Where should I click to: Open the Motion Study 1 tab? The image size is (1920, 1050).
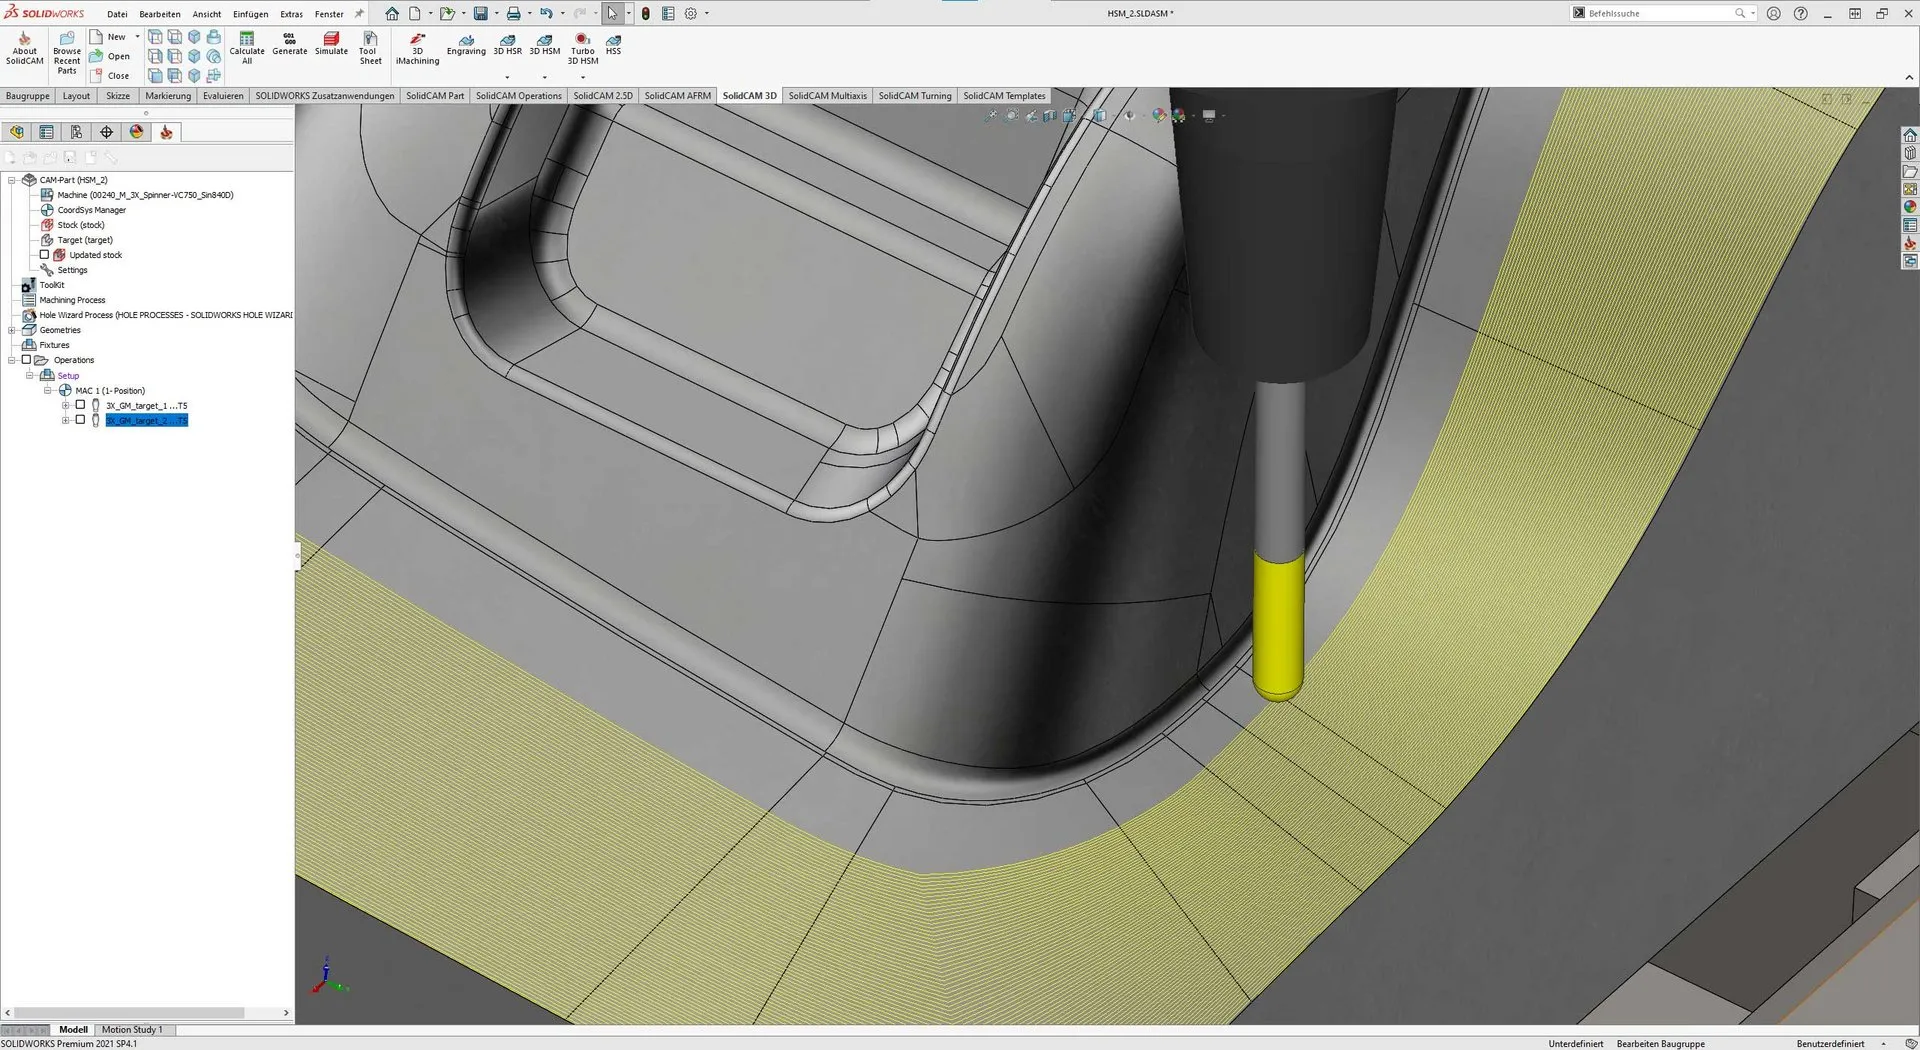point(131,1030)
